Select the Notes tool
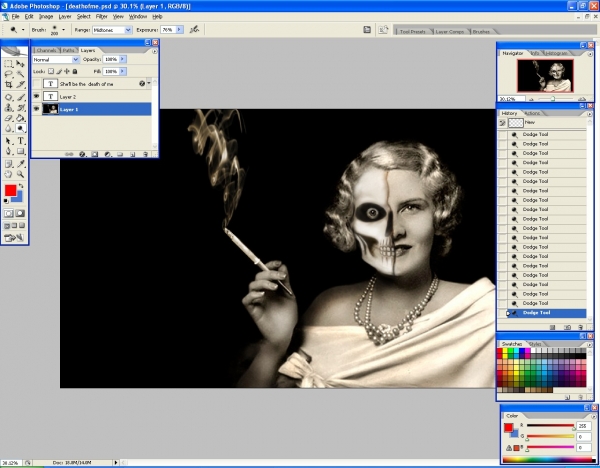This screenshot has width=600, height=468. coord(8,164)
